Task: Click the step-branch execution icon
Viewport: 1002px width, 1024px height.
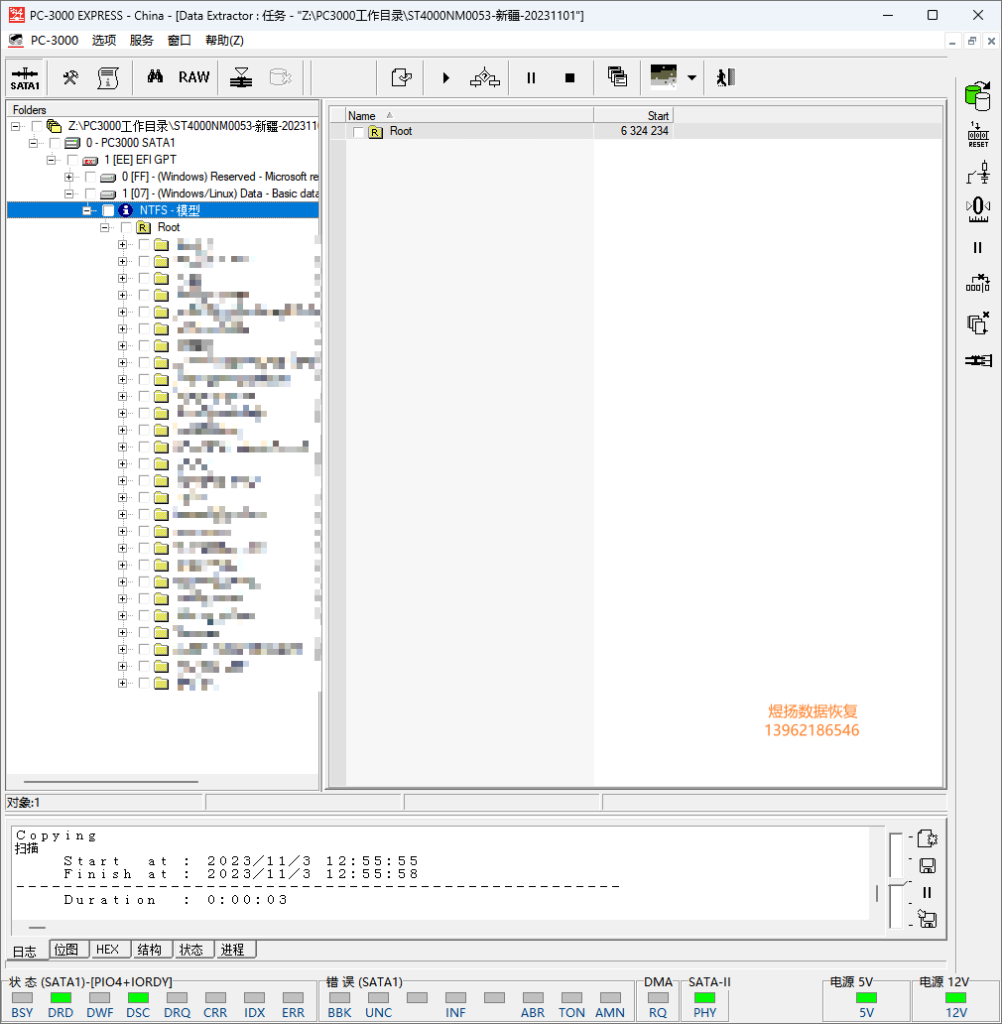Action: [485, 78]
